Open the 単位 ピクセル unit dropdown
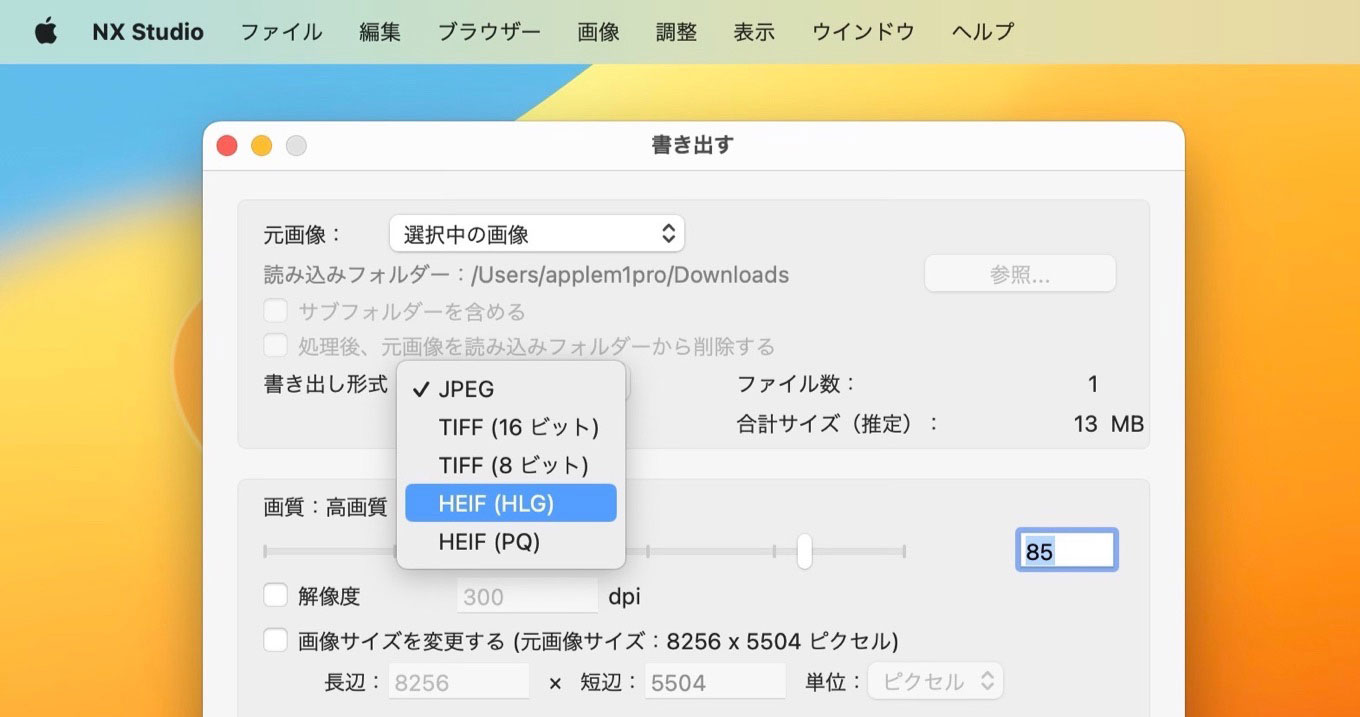 click(x=936, y=682)
